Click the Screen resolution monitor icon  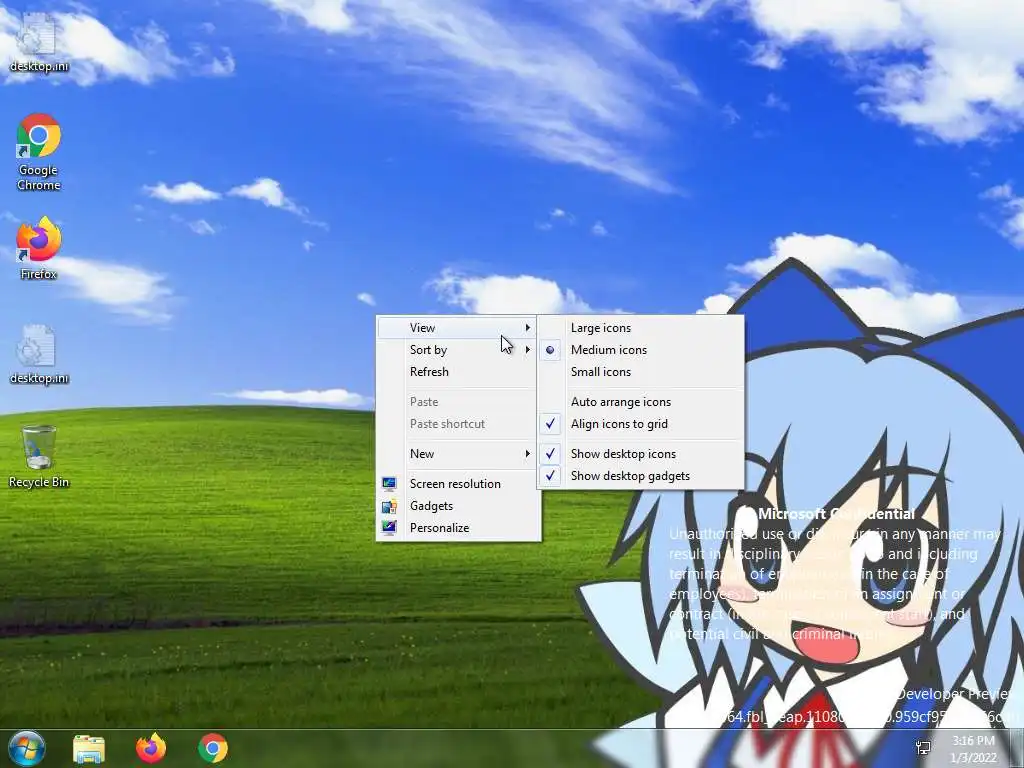pos(389,483)
